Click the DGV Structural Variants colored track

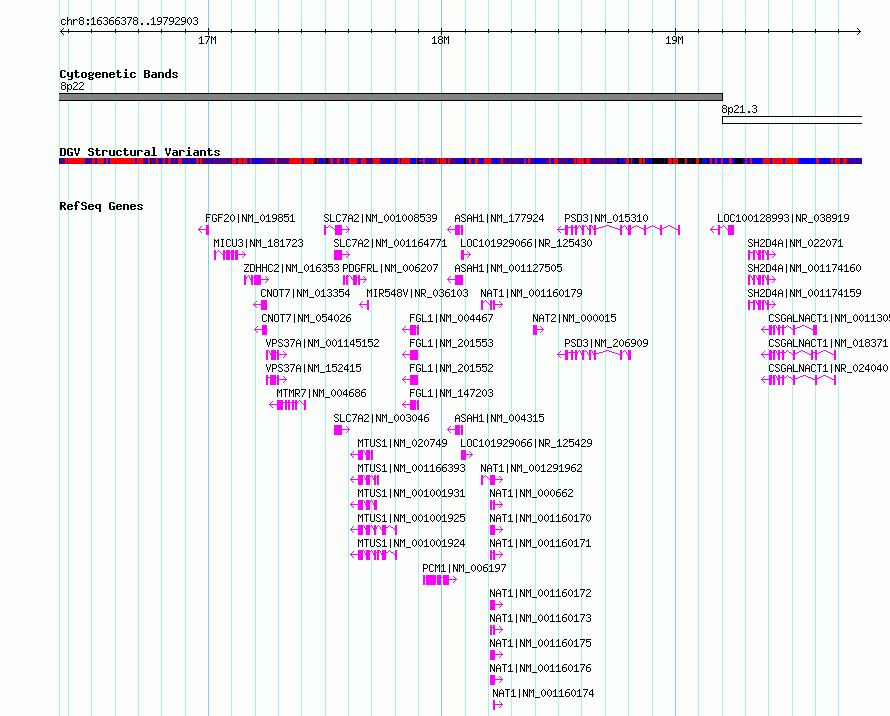(460, 161)
